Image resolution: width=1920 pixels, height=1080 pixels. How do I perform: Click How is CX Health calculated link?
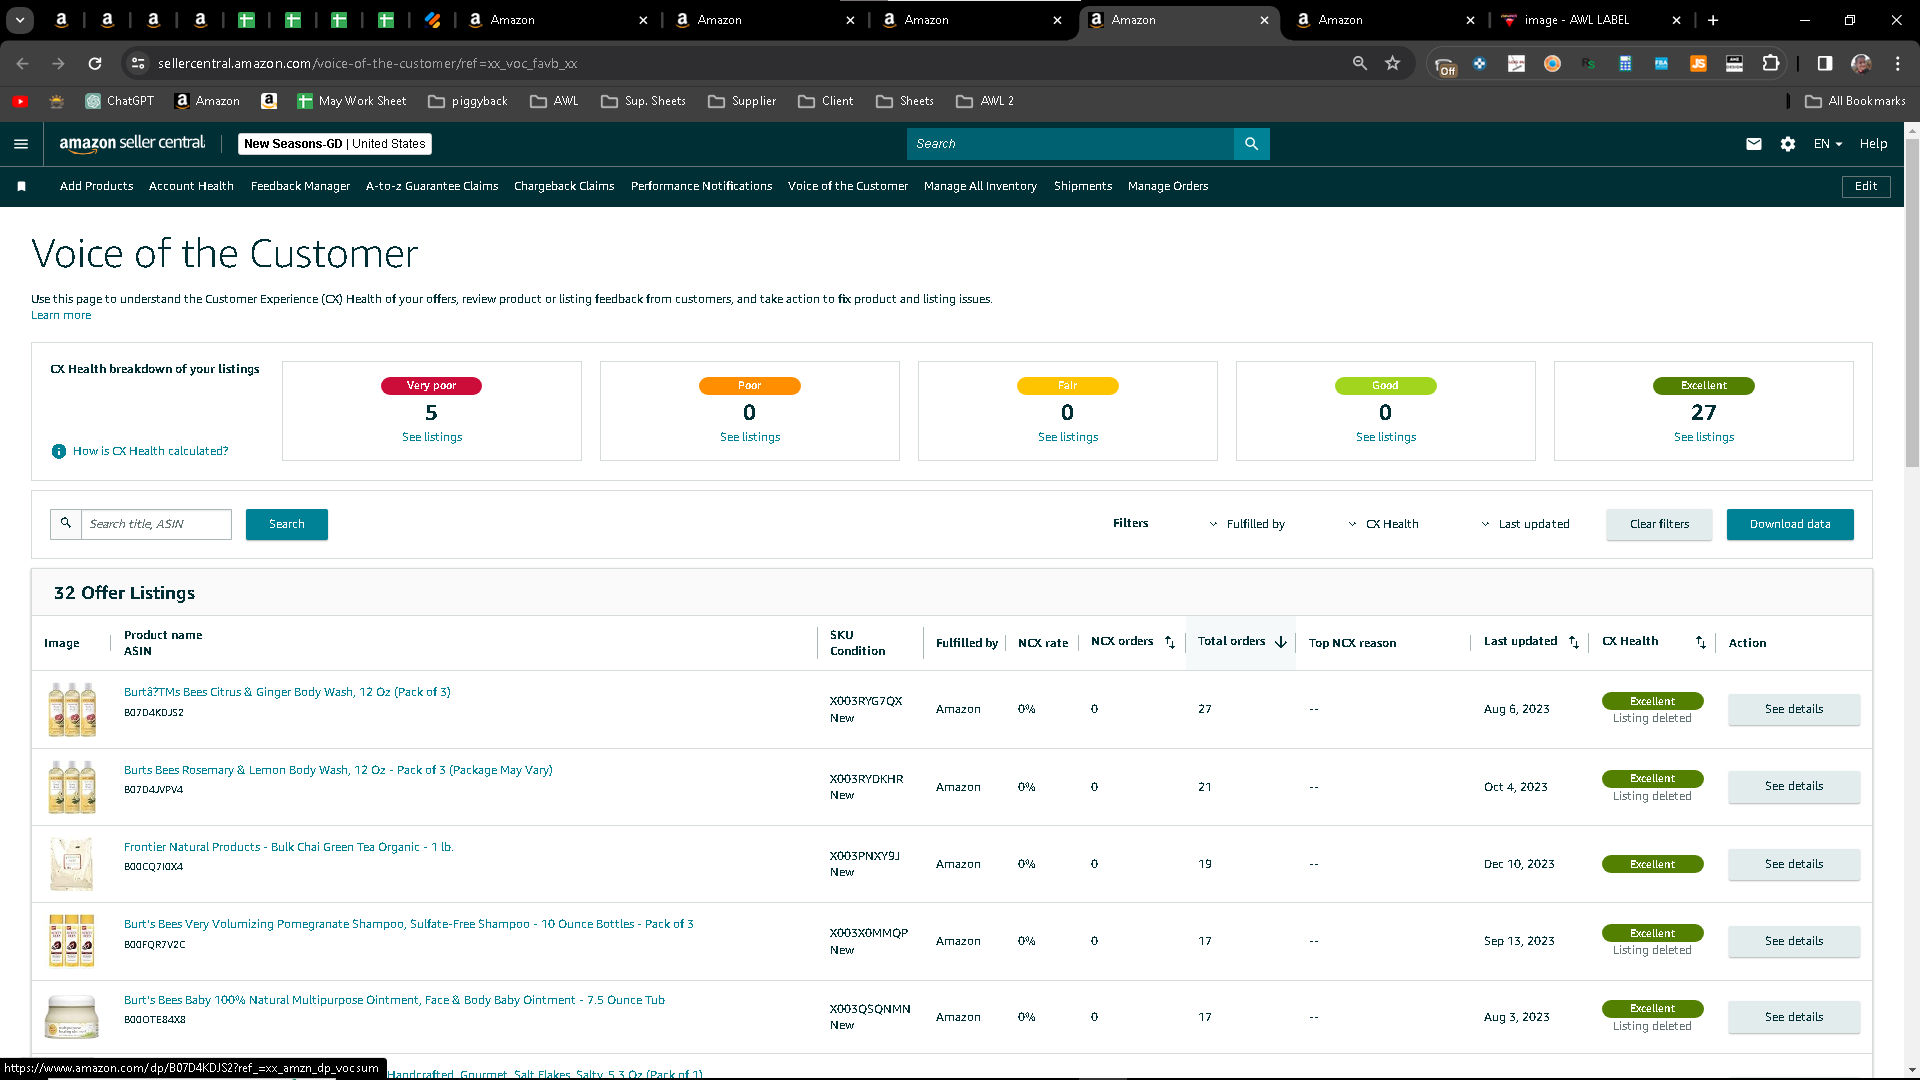tap(150, 452)
